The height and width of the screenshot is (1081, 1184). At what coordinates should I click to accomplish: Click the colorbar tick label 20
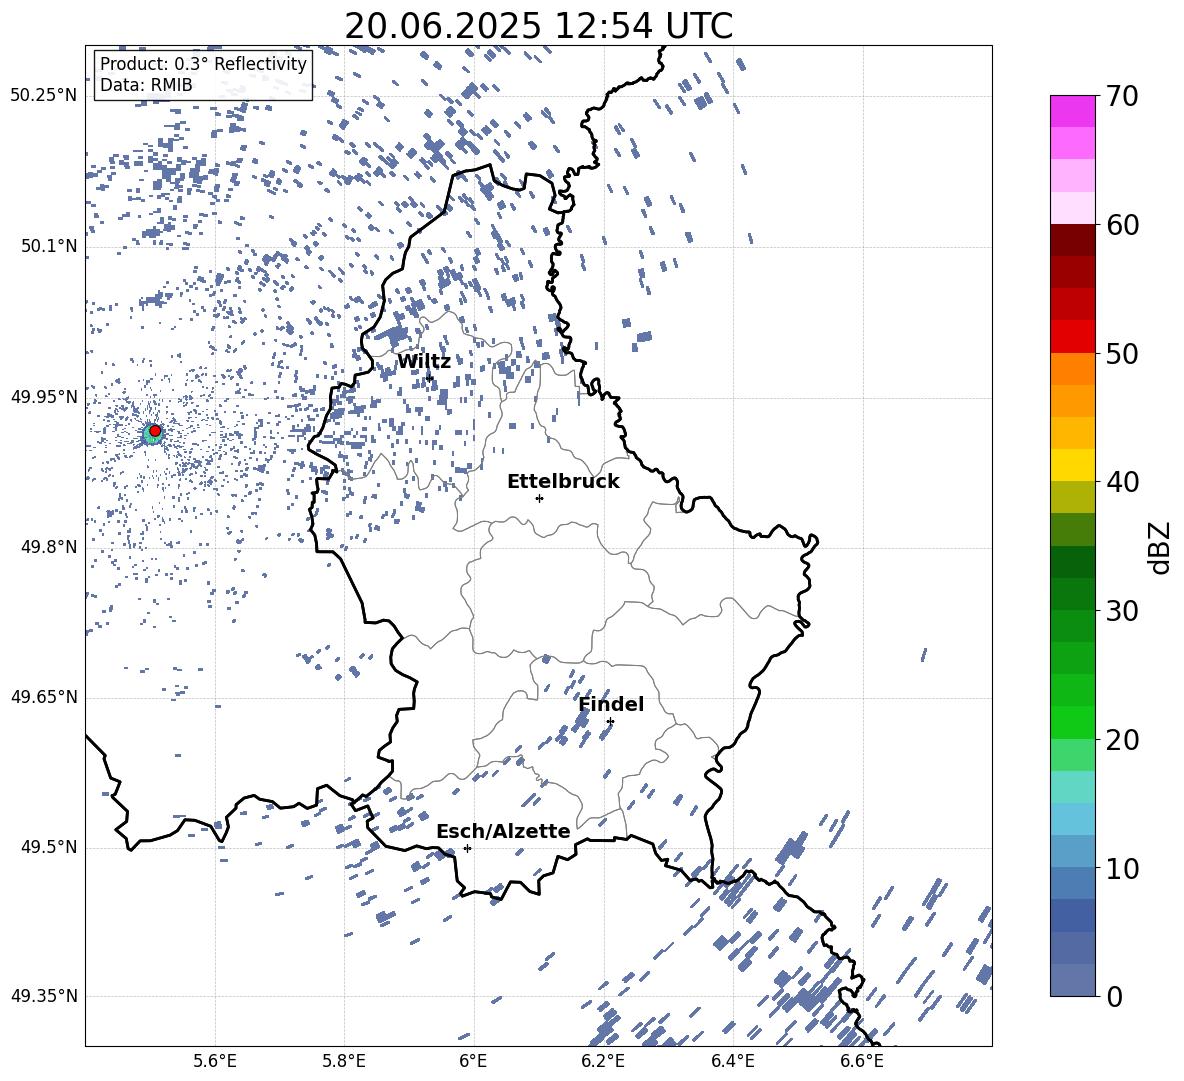tap(1122, 739)
